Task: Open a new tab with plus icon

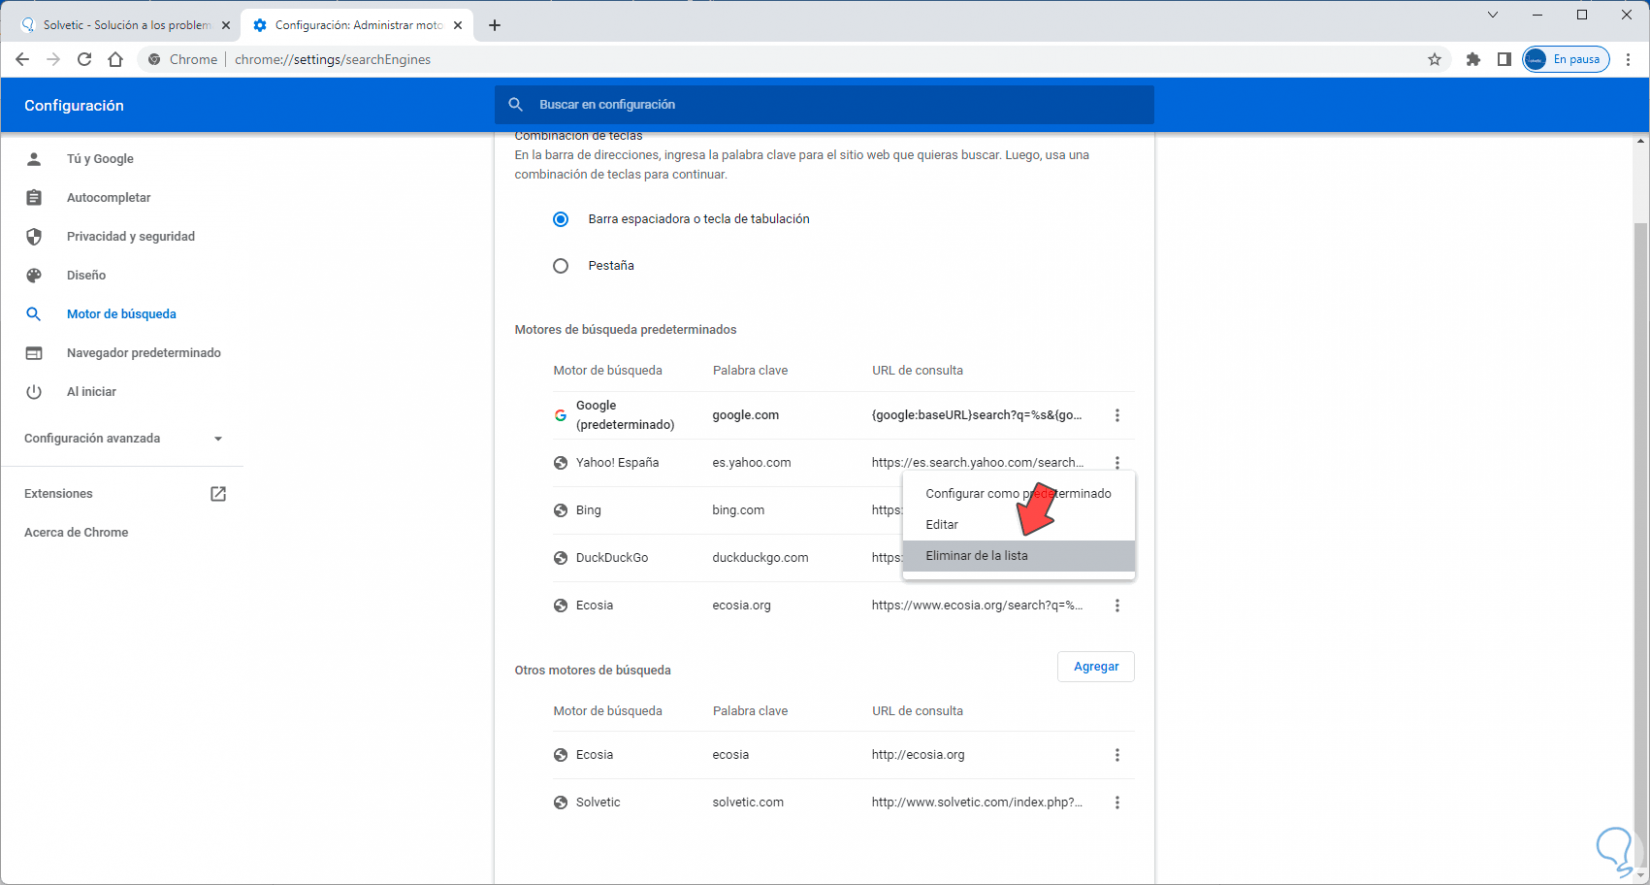Action: point(494,25)
